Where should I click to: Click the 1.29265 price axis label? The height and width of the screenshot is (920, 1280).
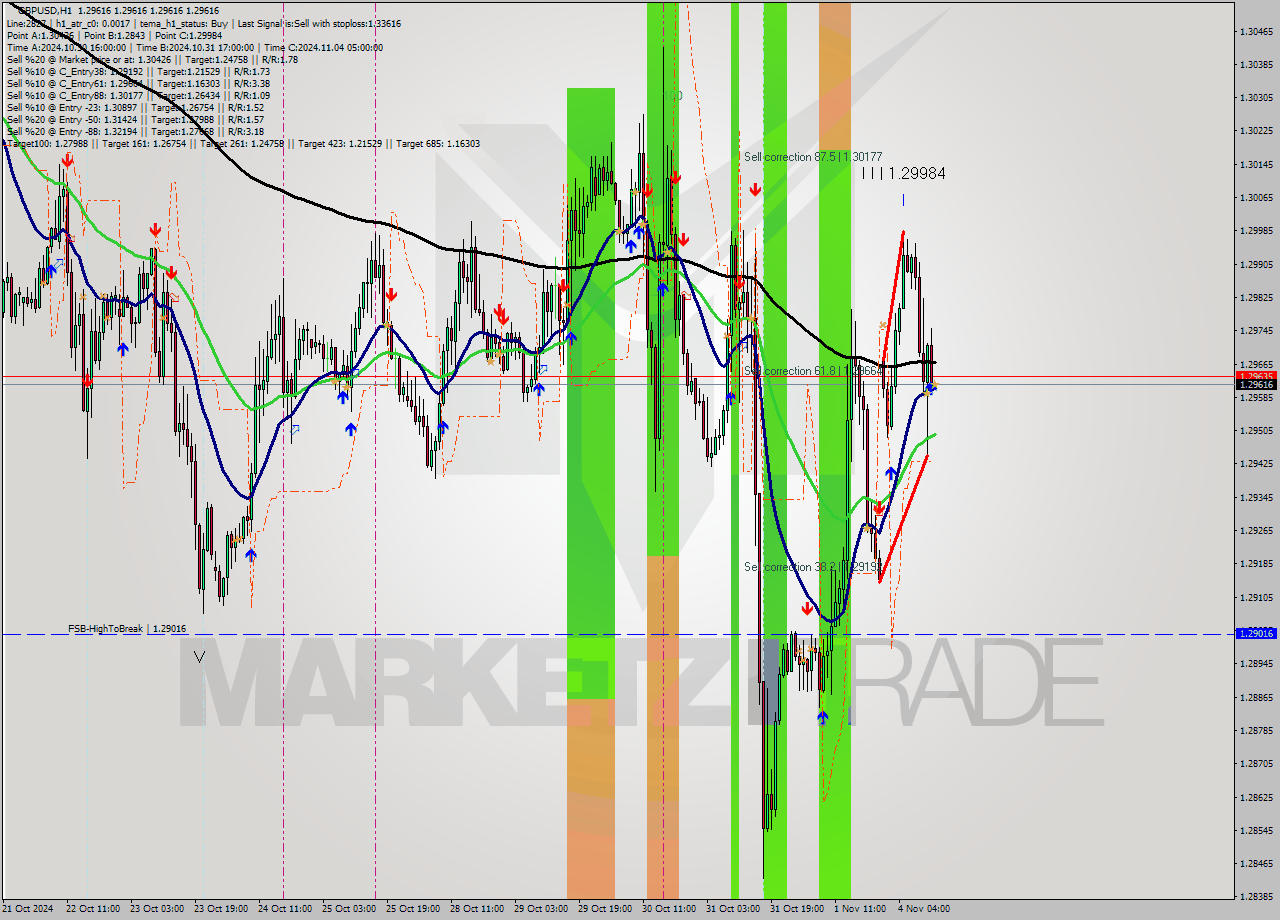click(1256, 531)
